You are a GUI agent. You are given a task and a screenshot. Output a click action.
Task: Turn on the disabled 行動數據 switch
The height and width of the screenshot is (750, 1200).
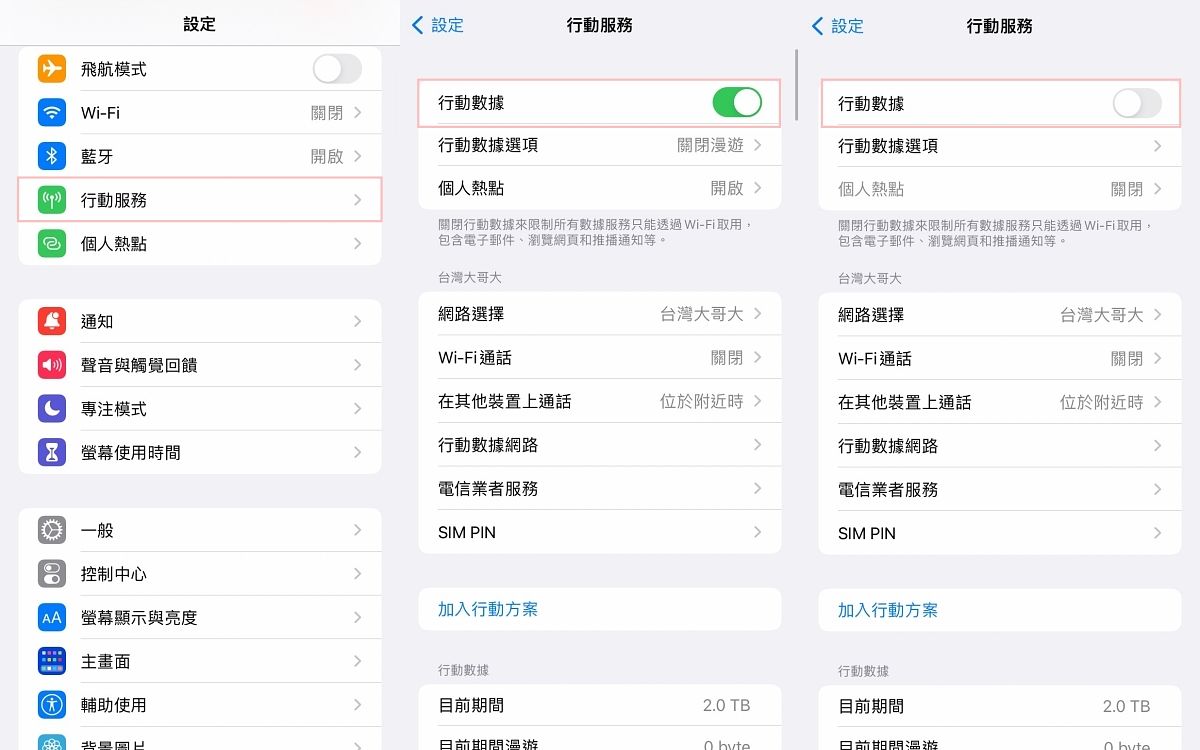coord(1136,103)
